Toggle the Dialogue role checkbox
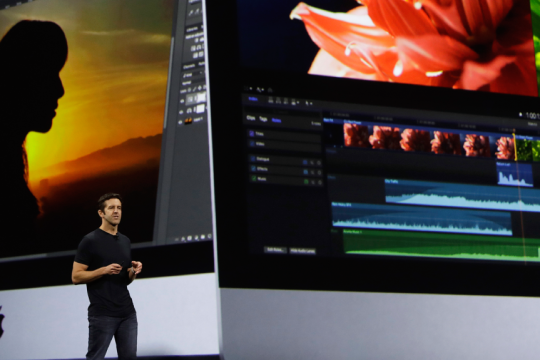This screenshot has height=360, width=540. click(253, 158)
